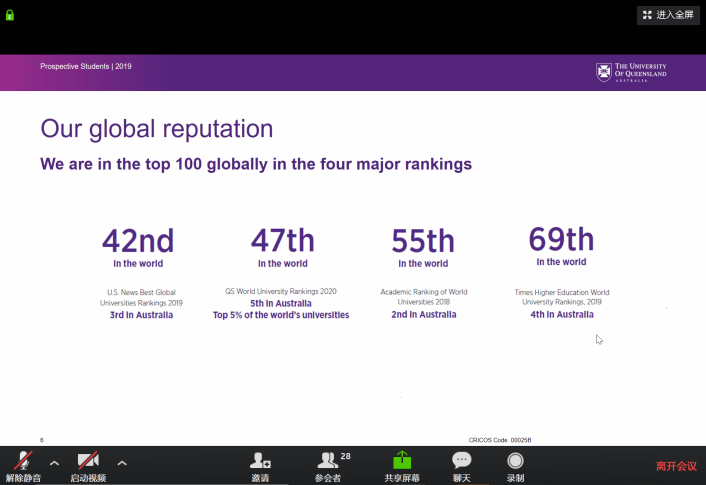The width and height of the screenshot is (706, 485).
Task: Click "3rd in Australia" text
Action: [x=141, y=315]
